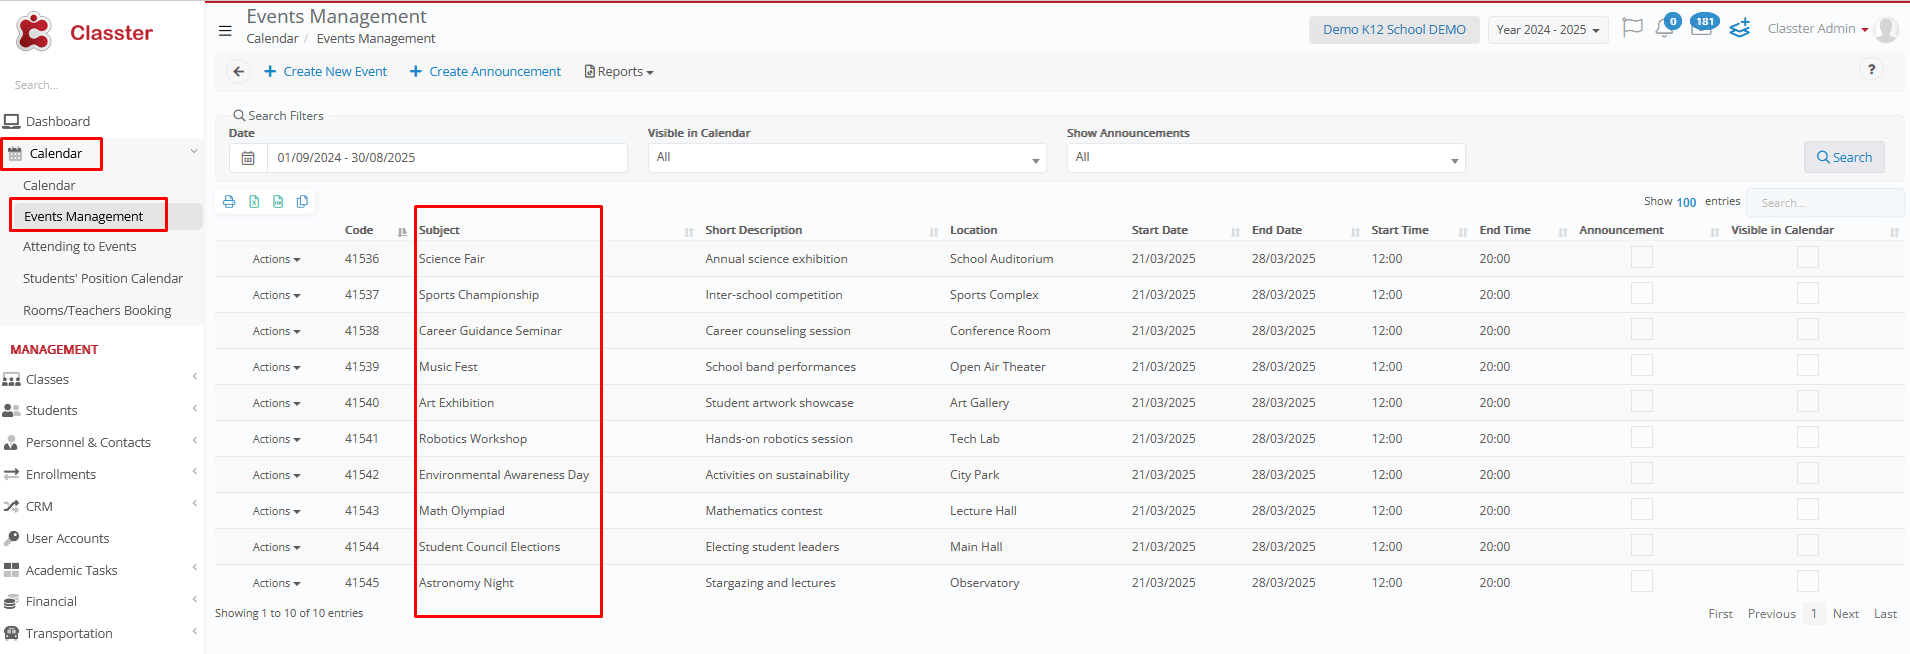
Task: Toggle the hamburger sidebar menu icon
Action: [225, 30]
